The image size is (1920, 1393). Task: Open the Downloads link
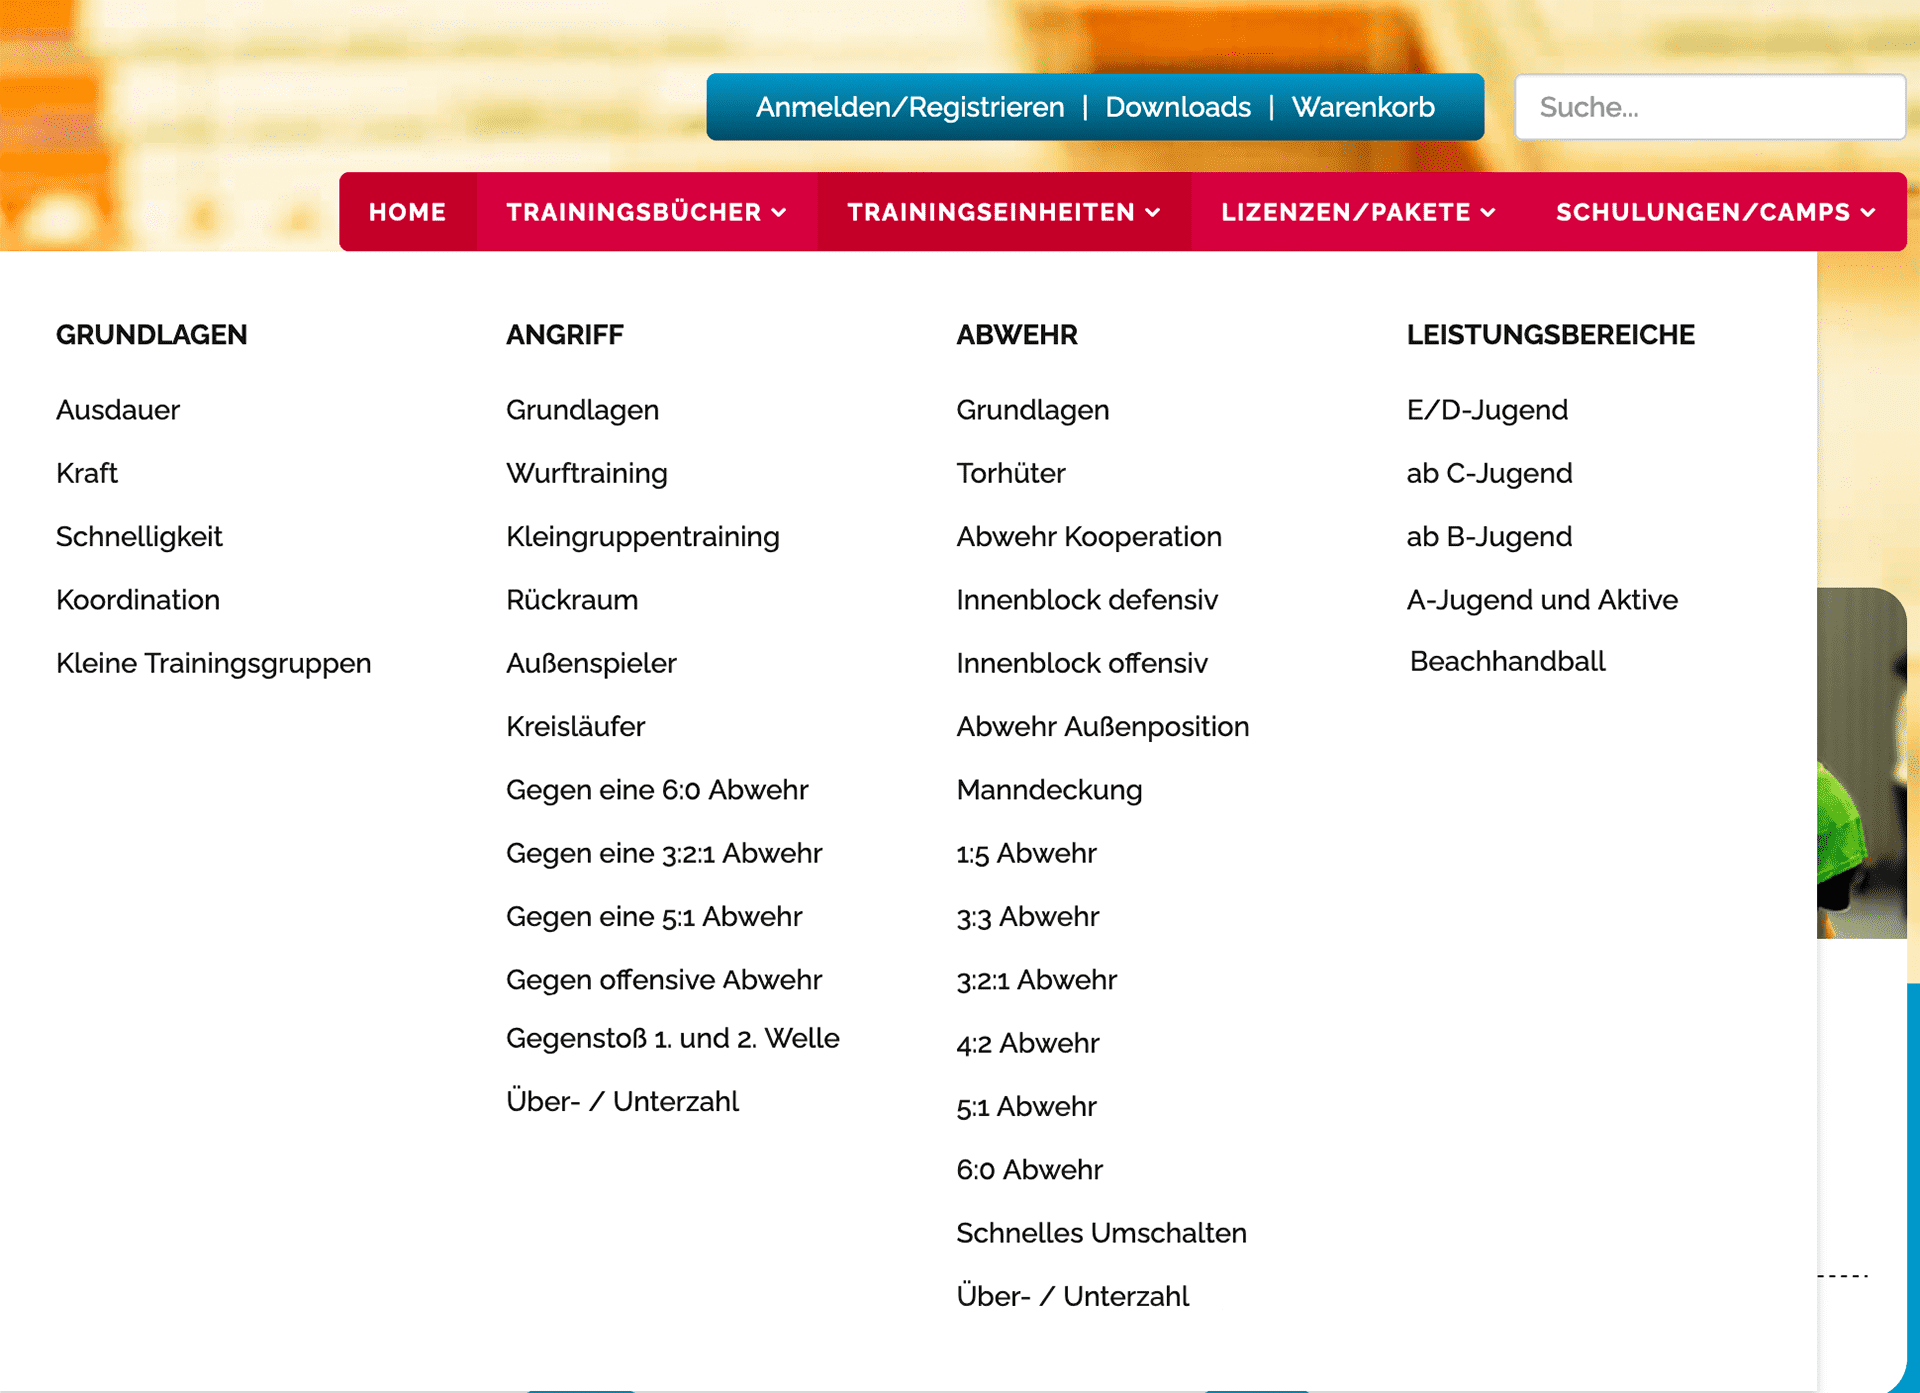(x=1178, y=107)
